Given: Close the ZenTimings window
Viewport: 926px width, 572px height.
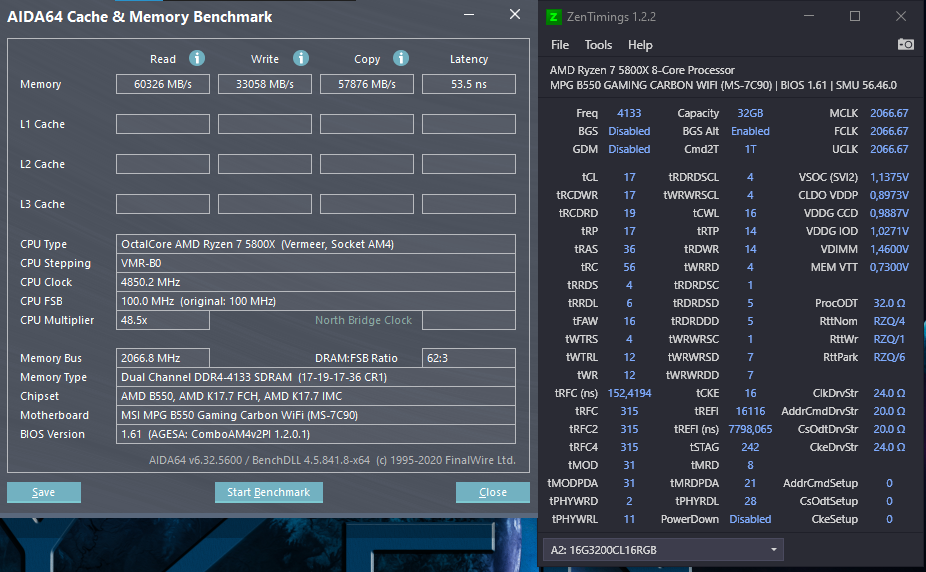Looking at the screenshot, I should (x=901, y=16).
